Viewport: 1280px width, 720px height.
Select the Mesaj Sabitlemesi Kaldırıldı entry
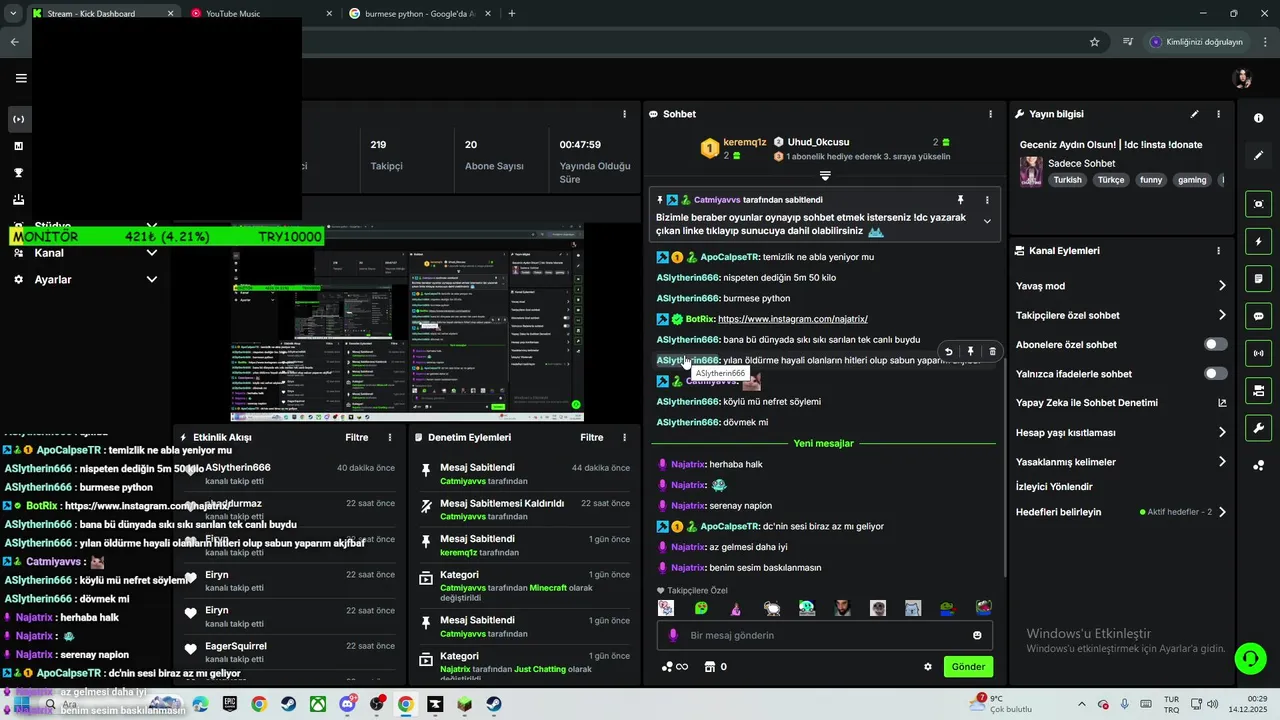pos(524,510)
